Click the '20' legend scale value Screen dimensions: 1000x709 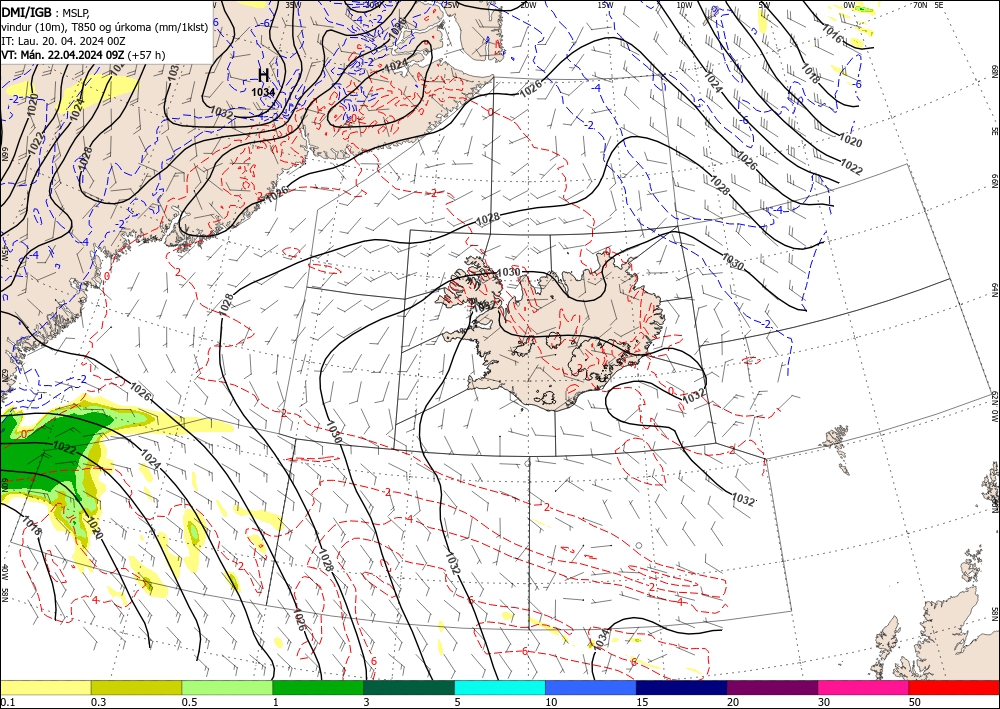tap(733, 702)
